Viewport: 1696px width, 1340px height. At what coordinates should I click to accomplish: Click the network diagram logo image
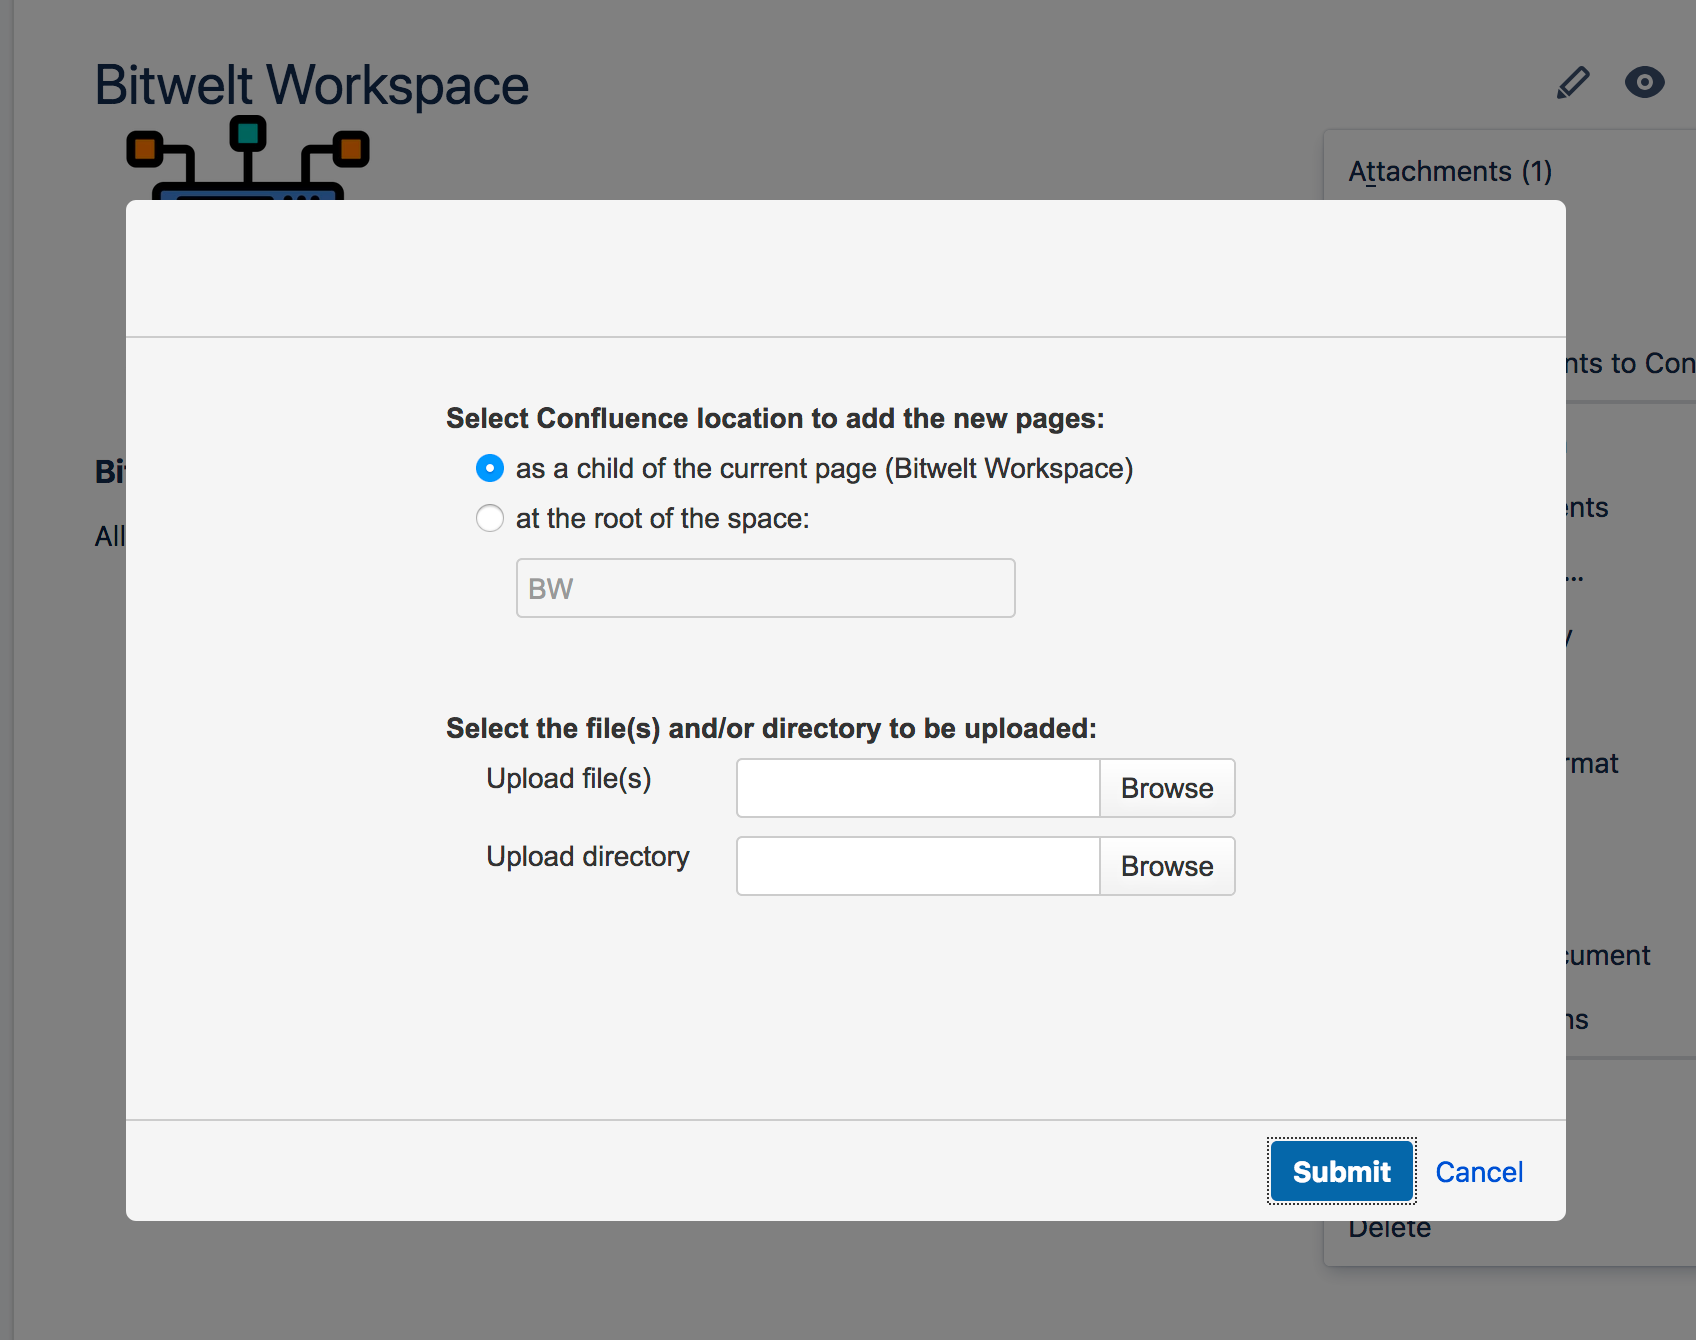click(x=248, y=158)
